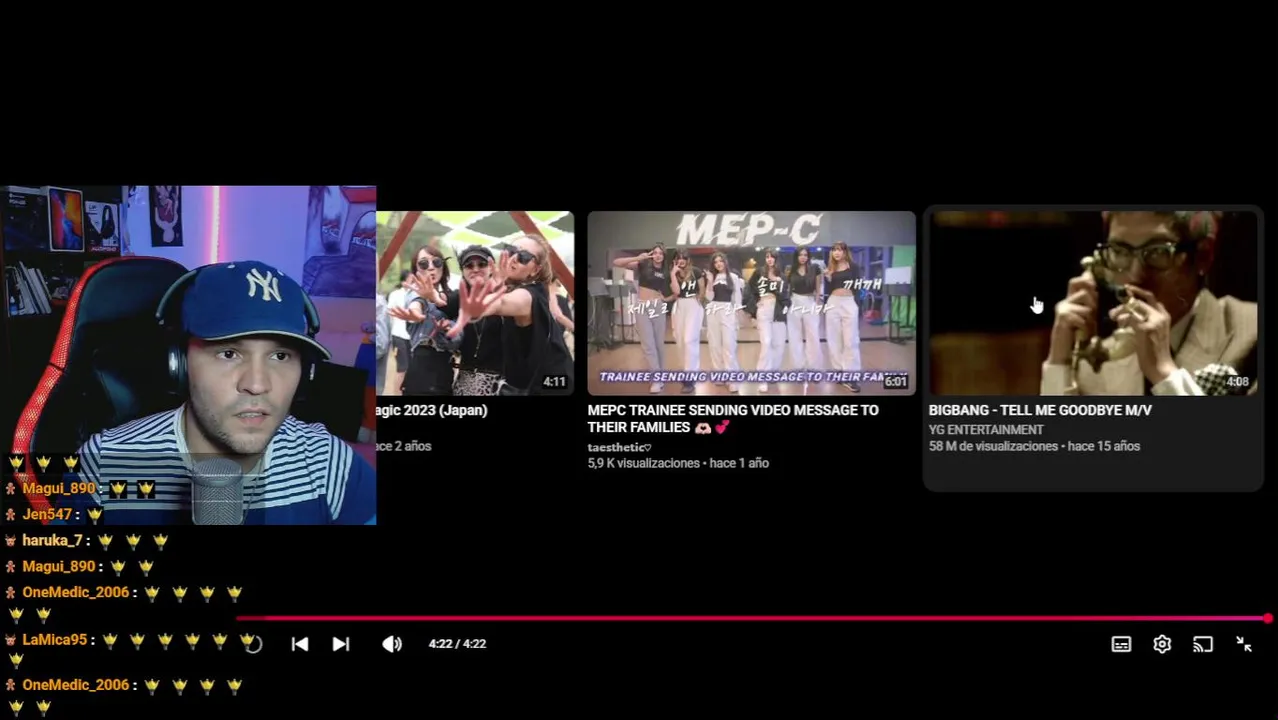This screenshot has width=1278, height=720.
Task: Exit full screen mode
Action: [1244, 645]
